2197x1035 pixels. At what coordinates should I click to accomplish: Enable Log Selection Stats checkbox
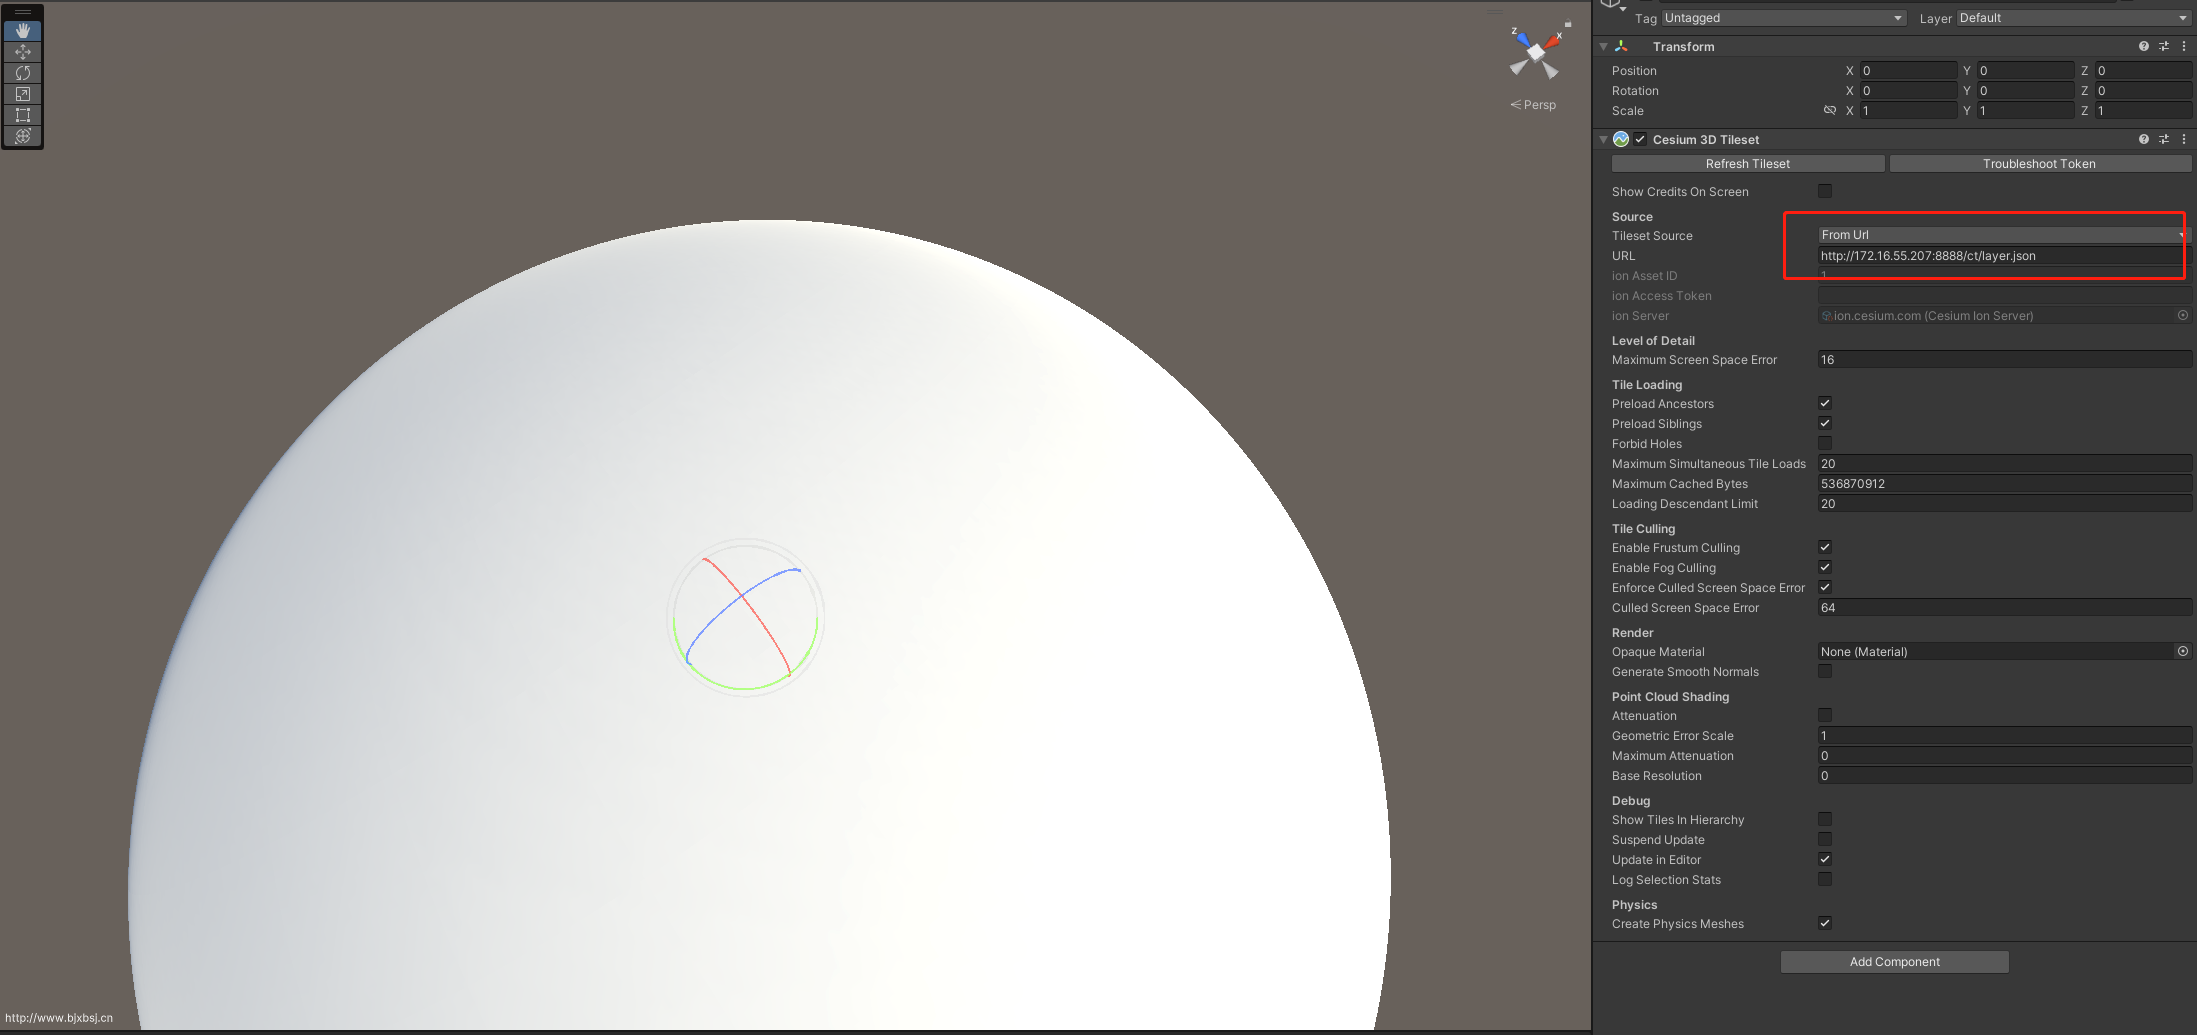pos(1825,879)
